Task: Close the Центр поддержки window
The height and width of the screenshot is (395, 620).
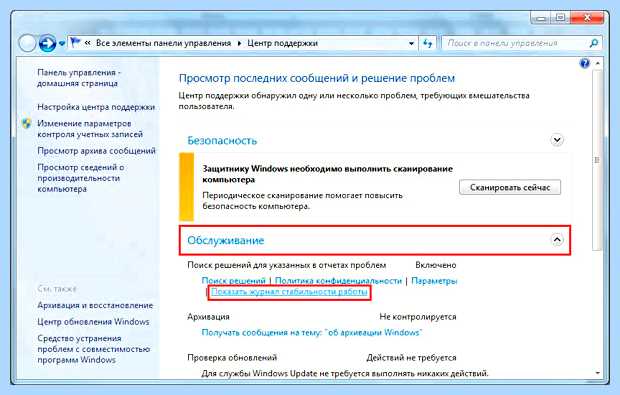Action: pos(587,18)
